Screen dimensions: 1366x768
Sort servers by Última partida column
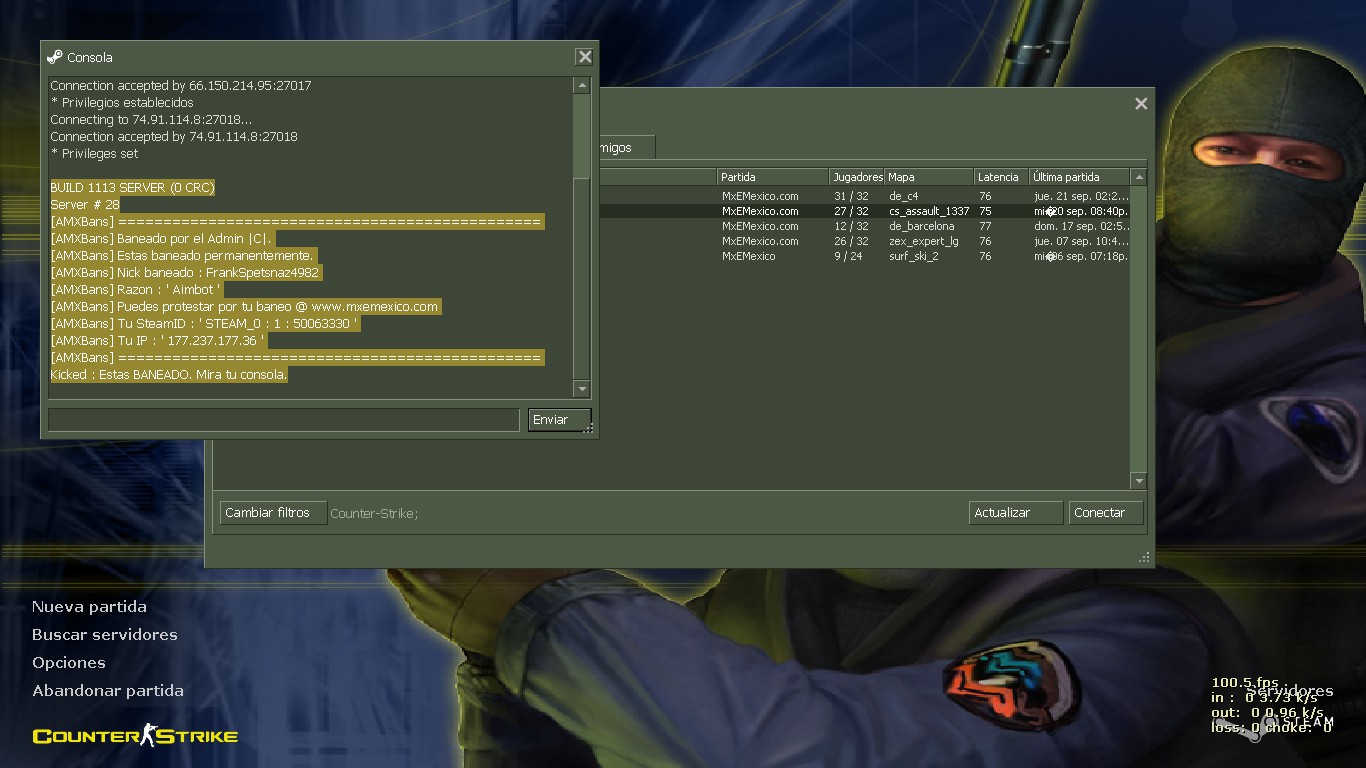(x=1080, y=177)
